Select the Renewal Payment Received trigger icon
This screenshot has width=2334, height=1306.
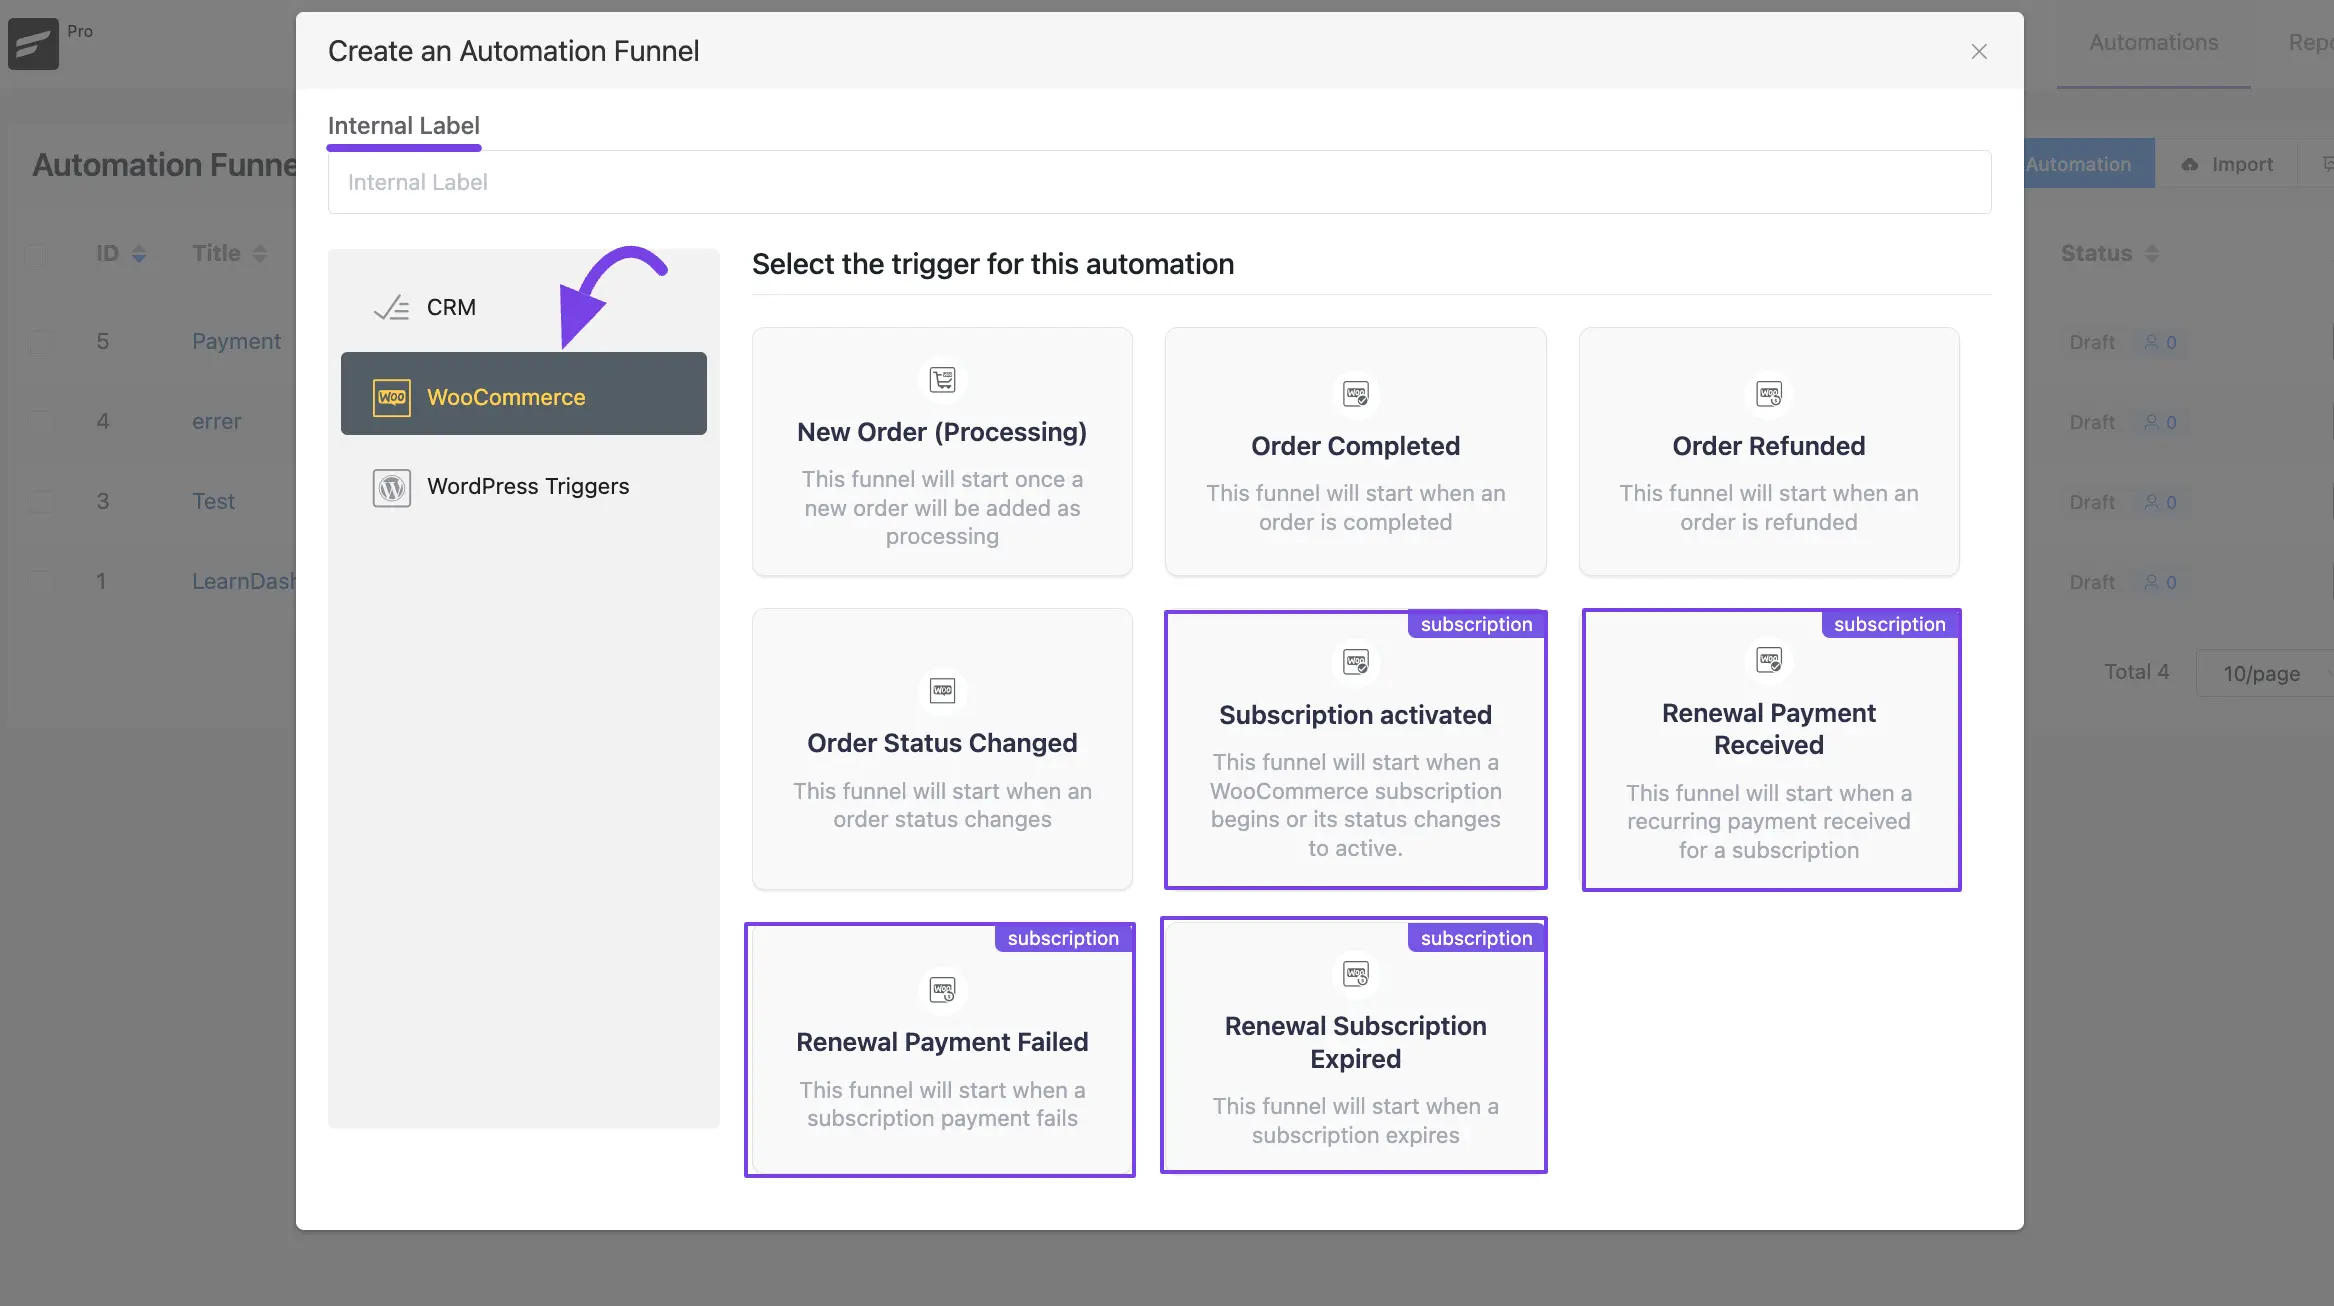[x=1768, y=660]
